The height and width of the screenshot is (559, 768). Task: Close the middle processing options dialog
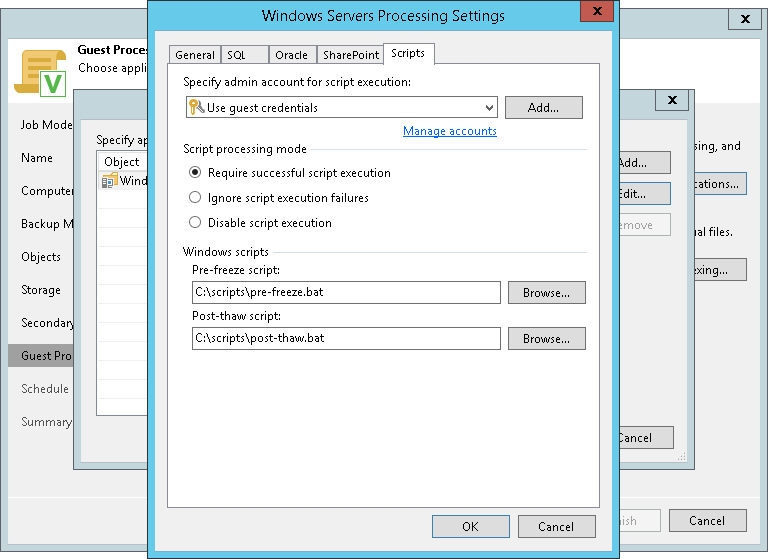672,100
